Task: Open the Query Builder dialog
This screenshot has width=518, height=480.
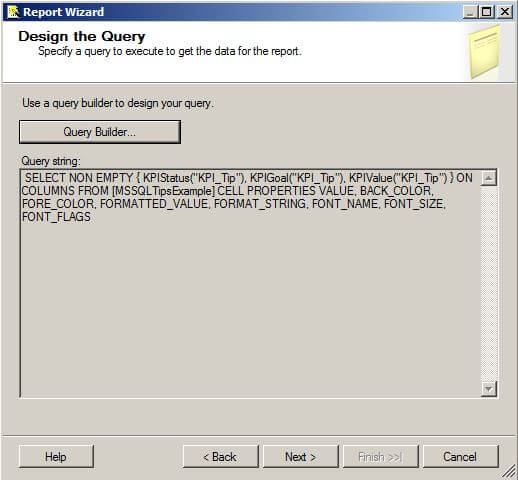Action: (100, 132)
